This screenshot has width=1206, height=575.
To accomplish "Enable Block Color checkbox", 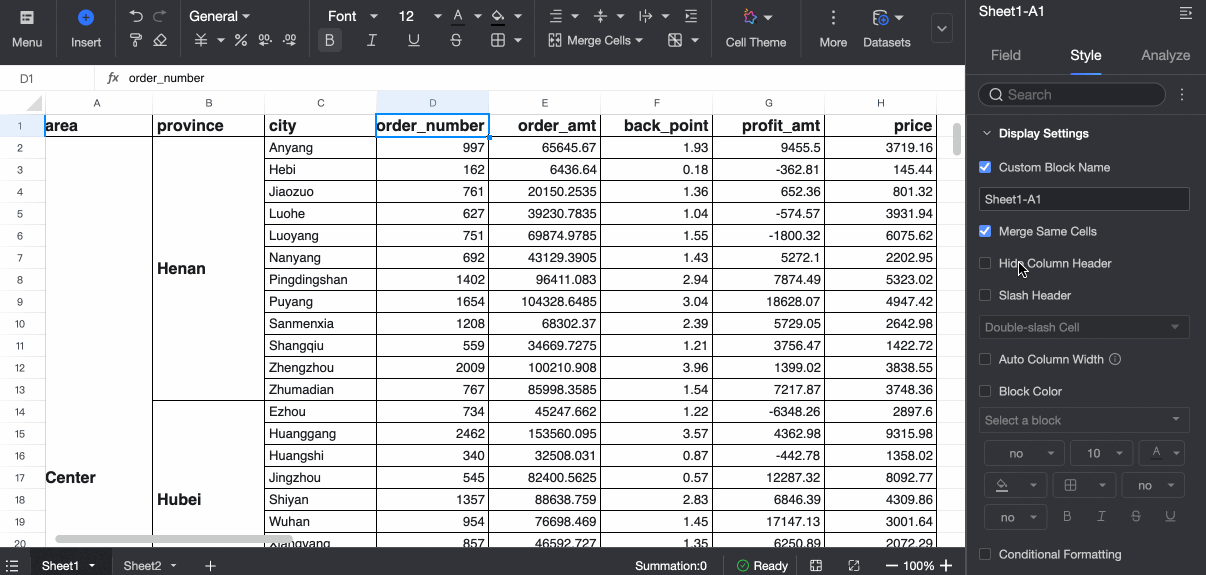I will pos(985,391).
